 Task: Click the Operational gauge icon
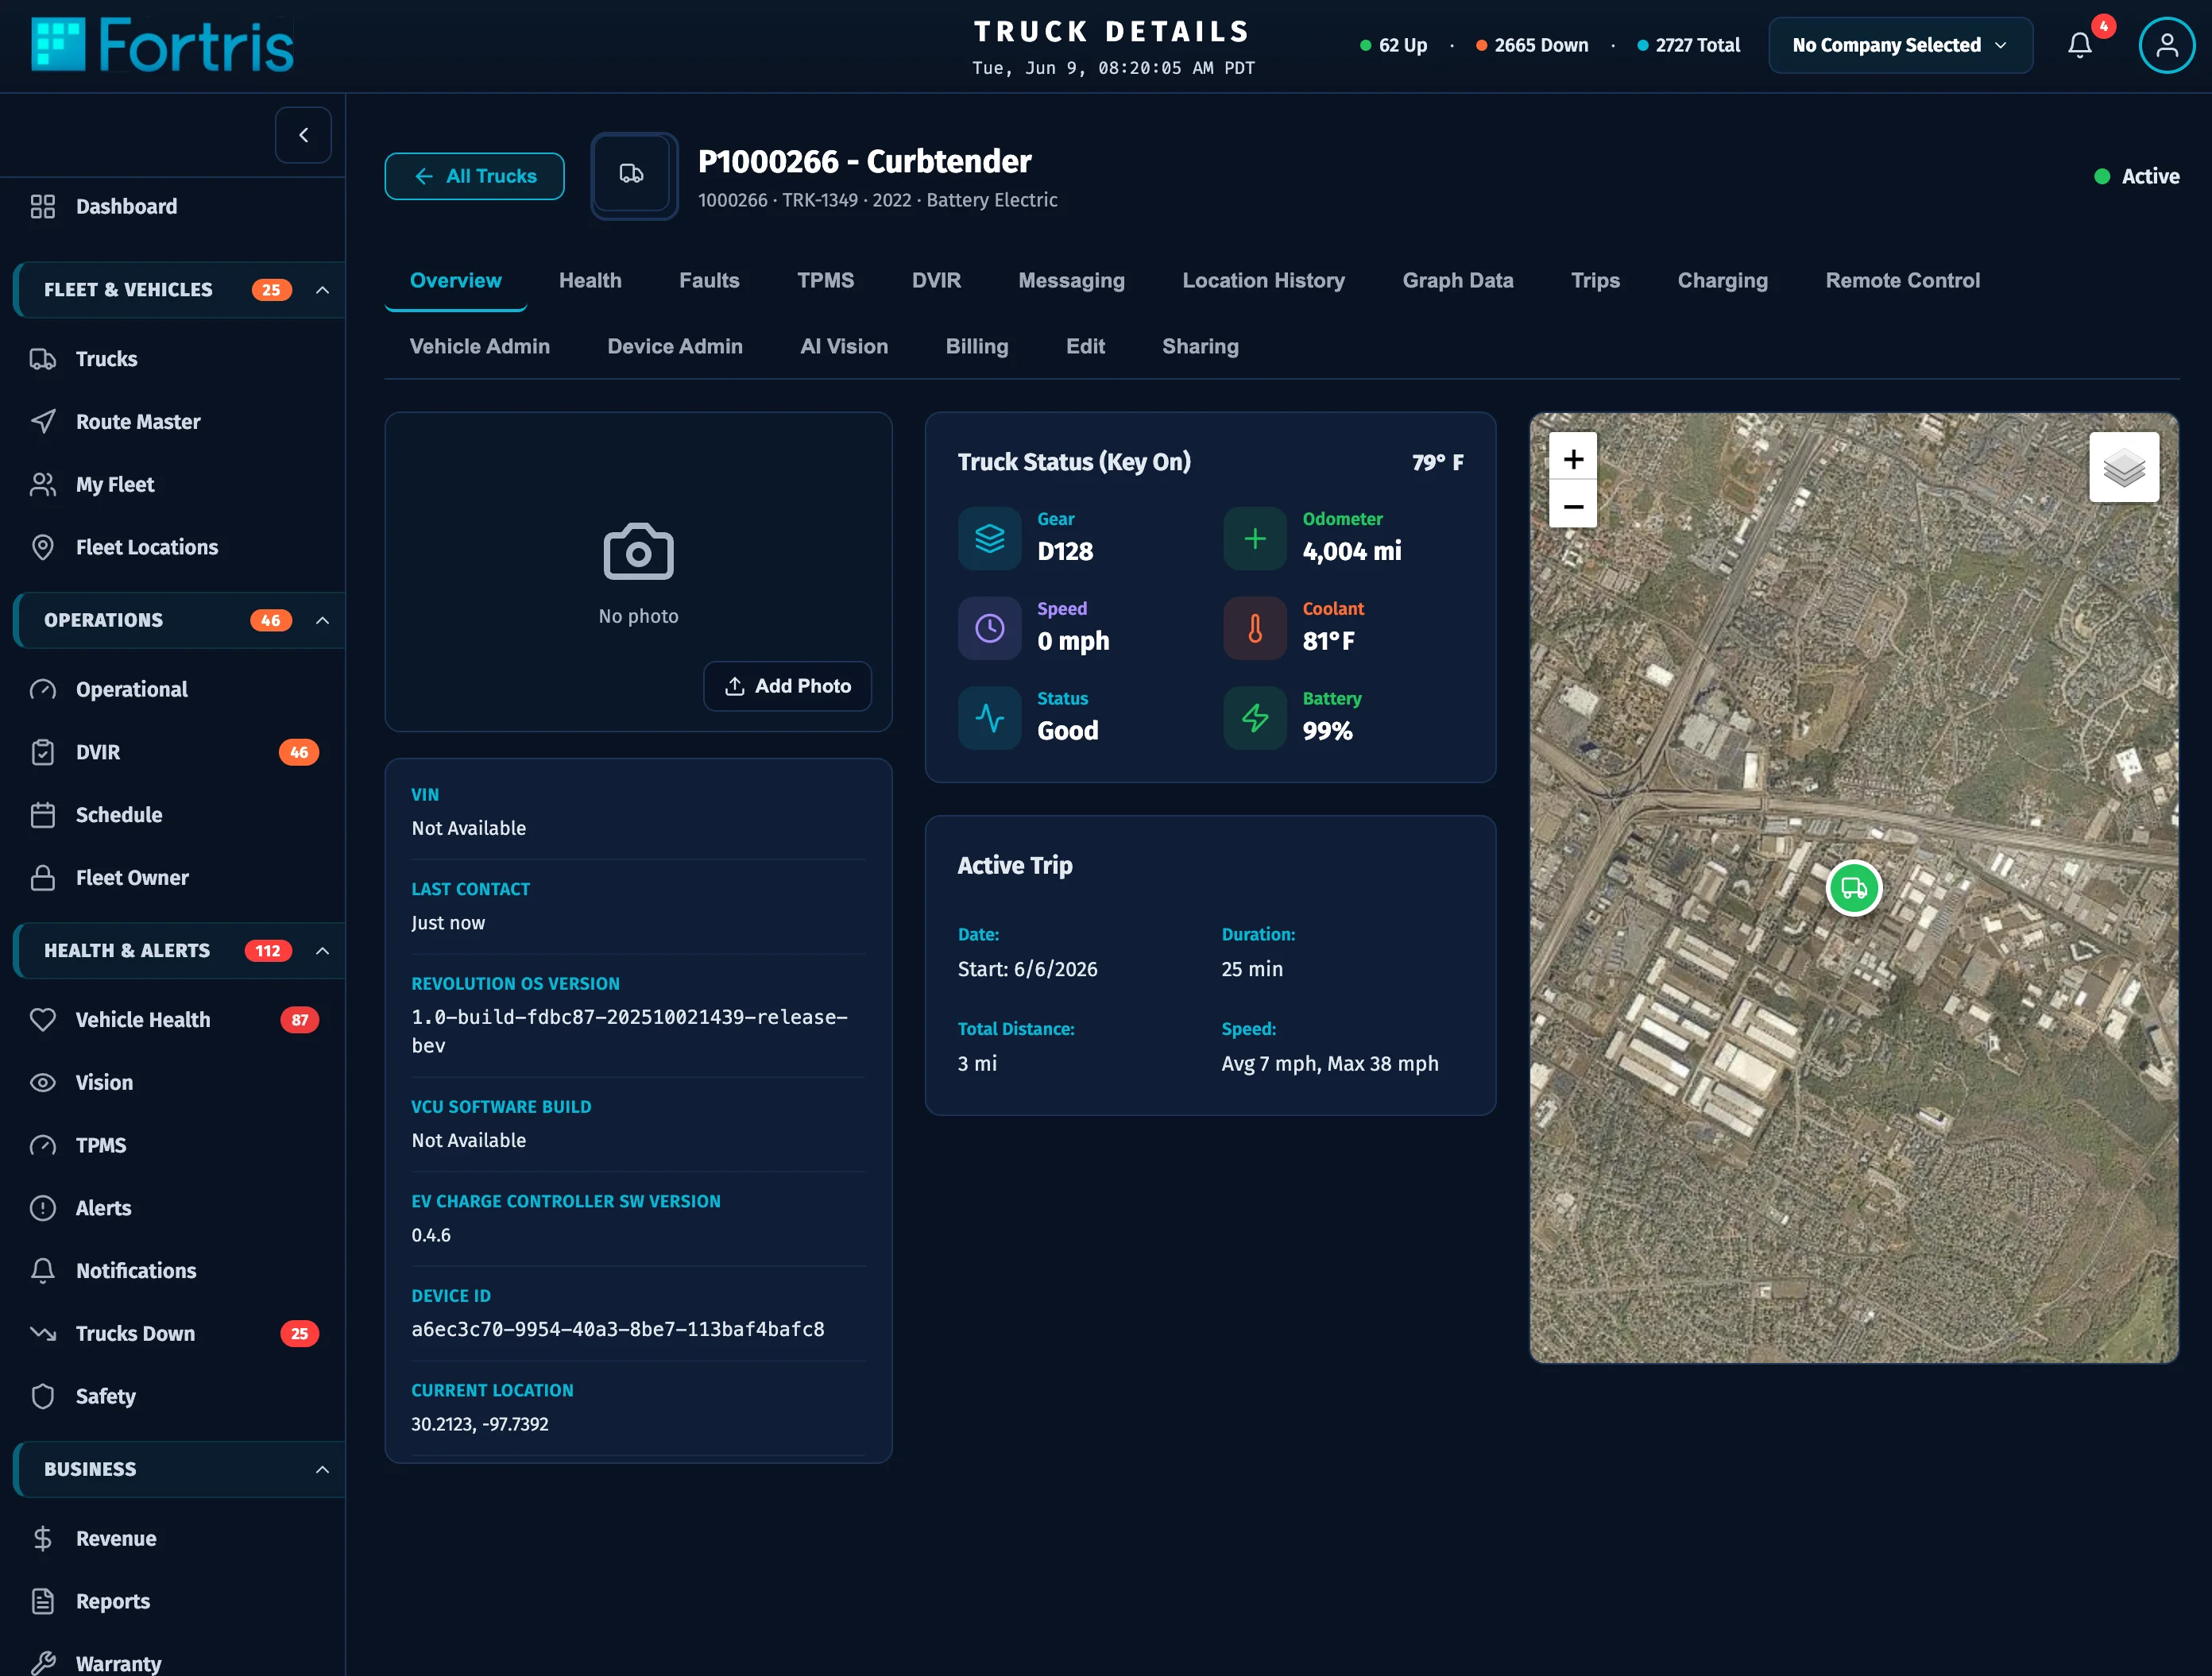coord(43,689)
